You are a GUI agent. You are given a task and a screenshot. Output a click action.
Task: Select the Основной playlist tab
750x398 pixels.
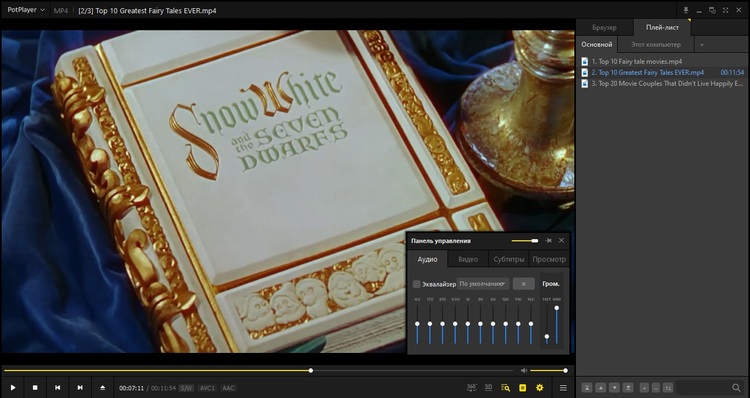click(x=596, y=44)
